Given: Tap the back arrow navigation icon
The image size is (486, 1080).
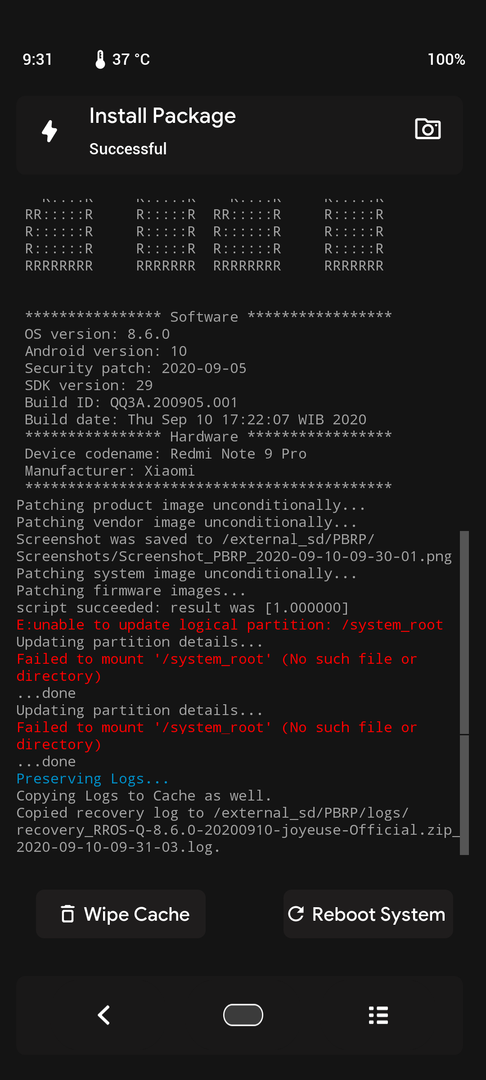Looking at the screenshot, I should pyautogui.click(x=104, y=1015).
